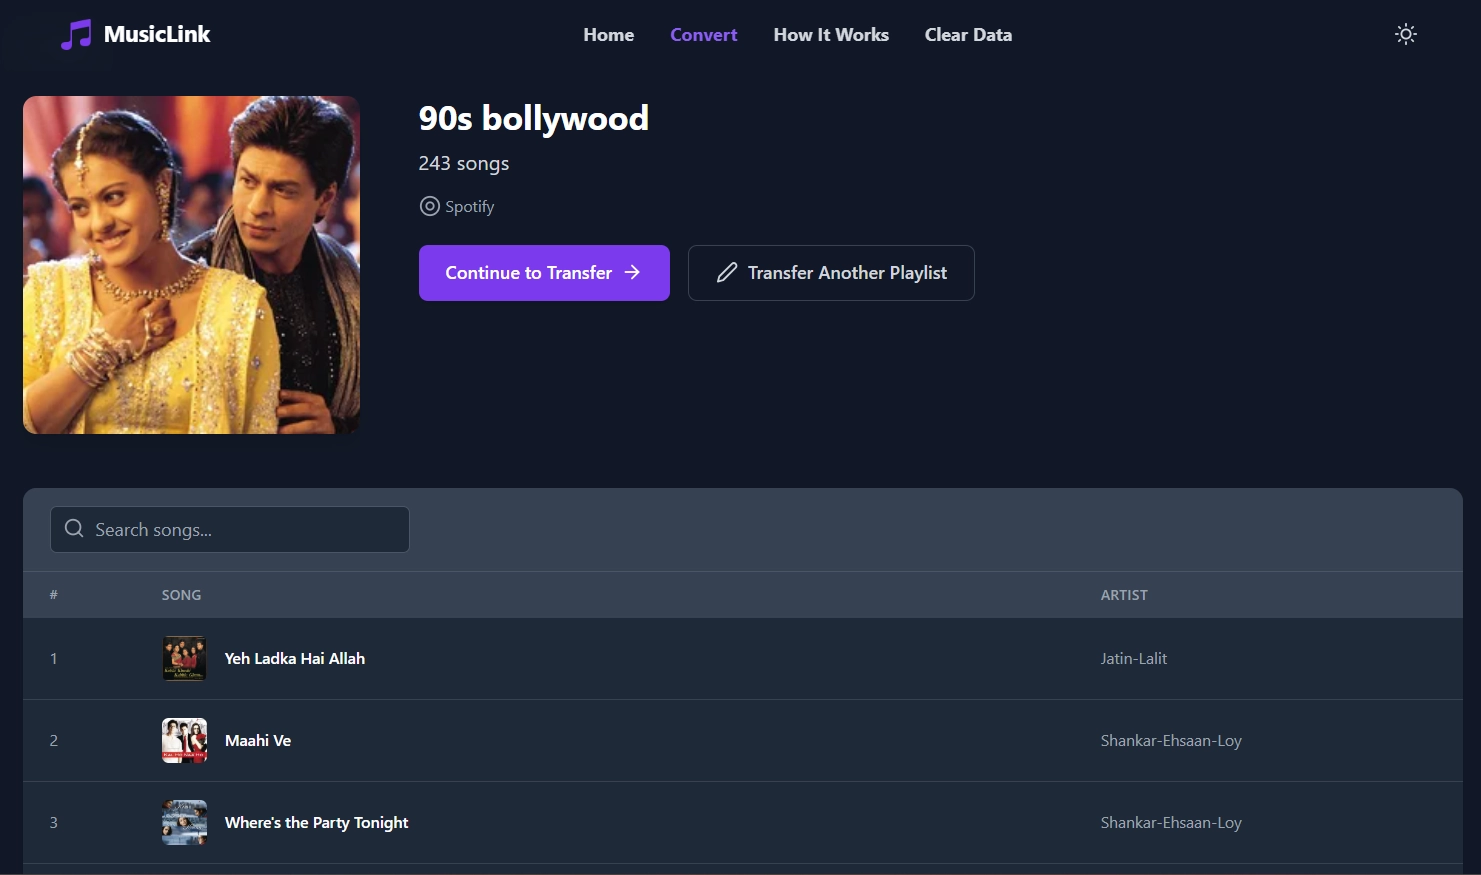1481x875 pixels.
Task: Select the Yeh Ladka Hai Allah song title
Action: (294, 658)
